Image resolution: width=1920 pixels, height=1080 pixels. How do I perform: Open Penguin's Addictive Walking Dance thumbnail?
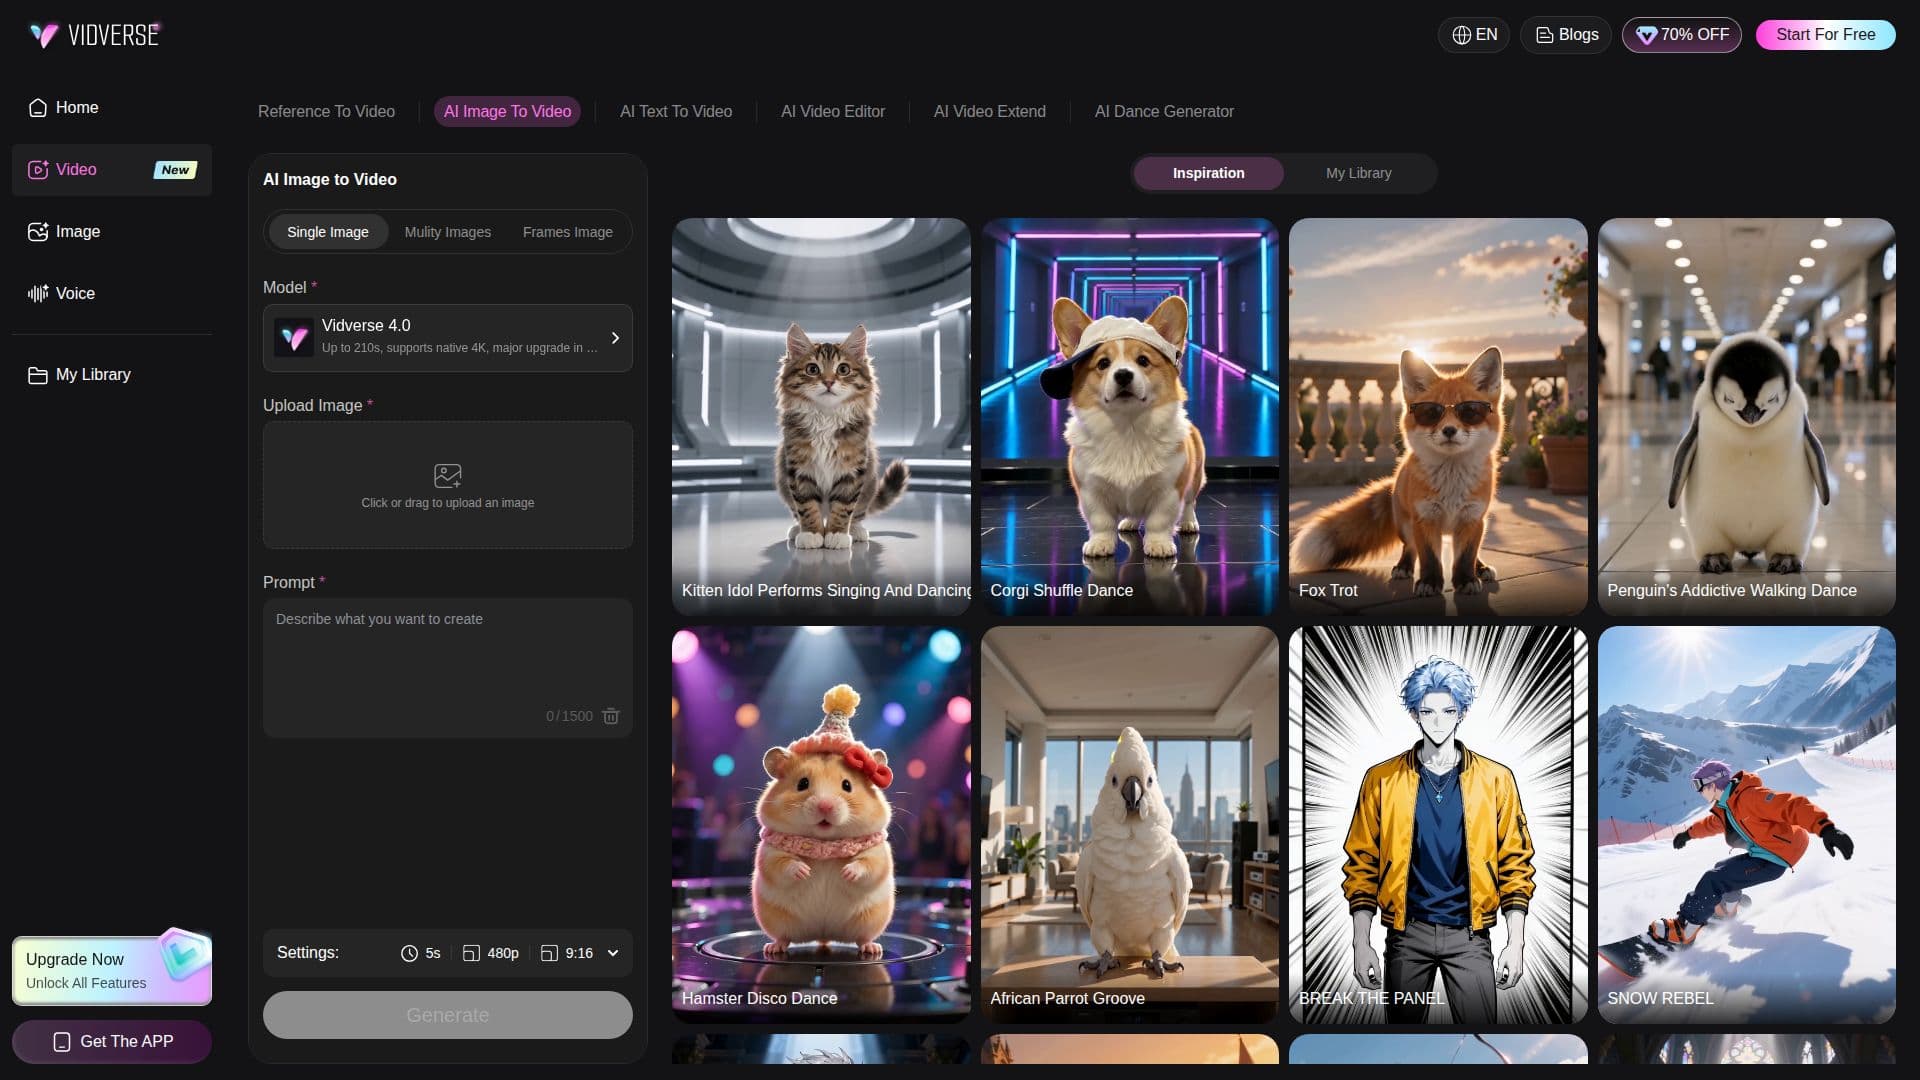(x=1747, y=416)
